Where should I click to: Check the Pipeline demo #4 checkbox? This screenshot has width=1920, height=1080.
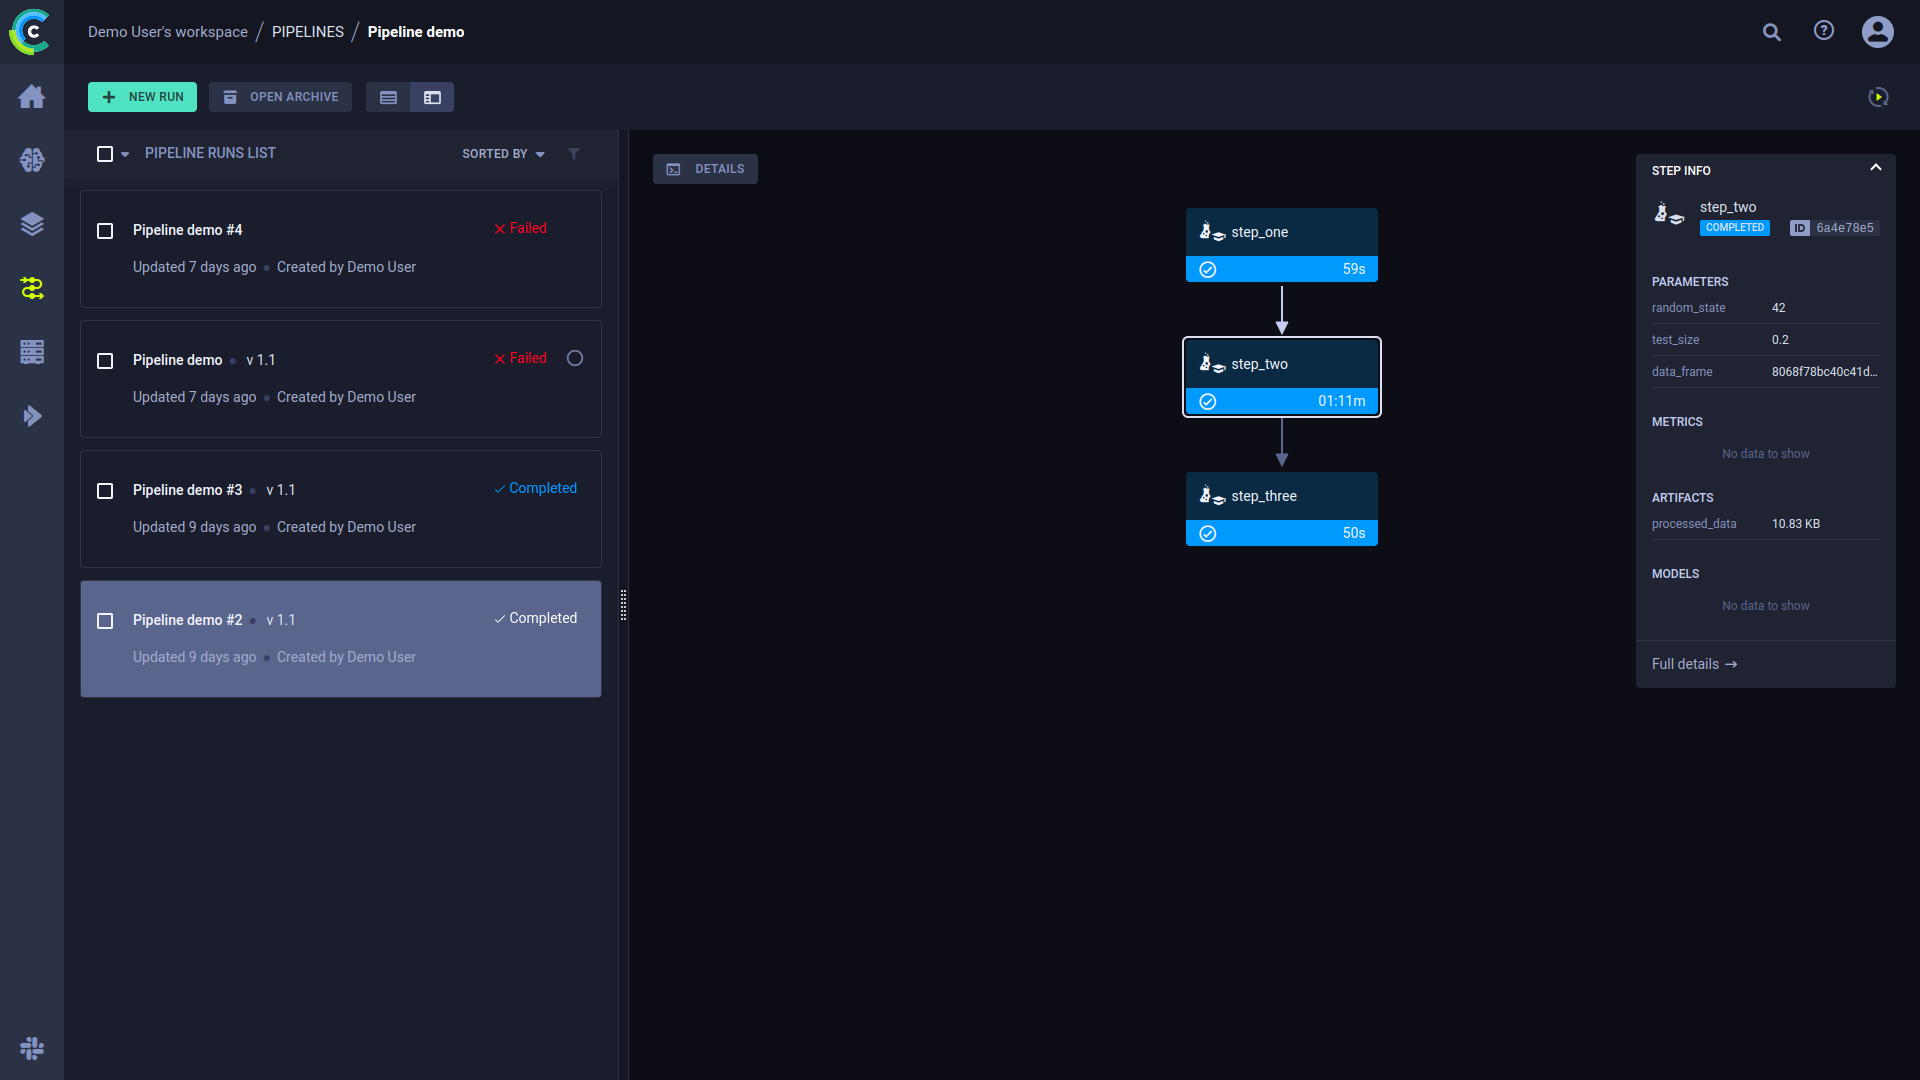(105, 231)
